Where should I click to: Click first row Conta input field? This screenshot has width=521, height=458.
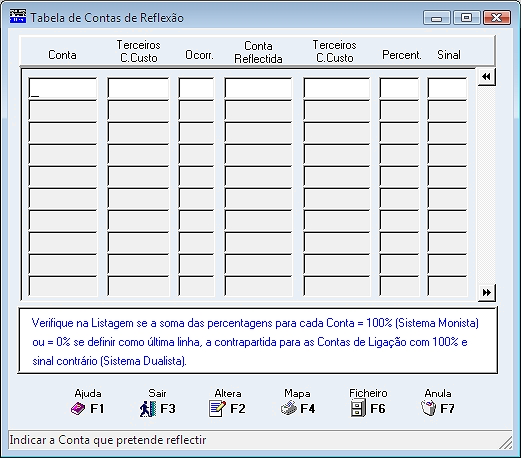63,88
